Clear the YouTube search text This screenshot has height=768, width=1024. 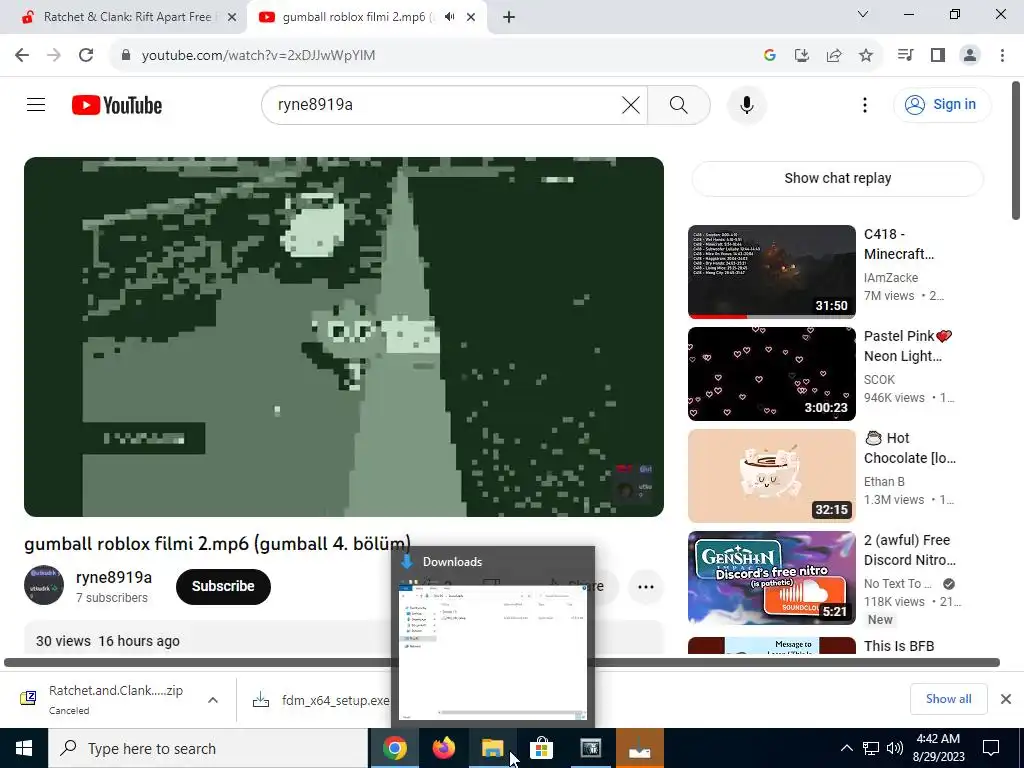tap(631, 105)
